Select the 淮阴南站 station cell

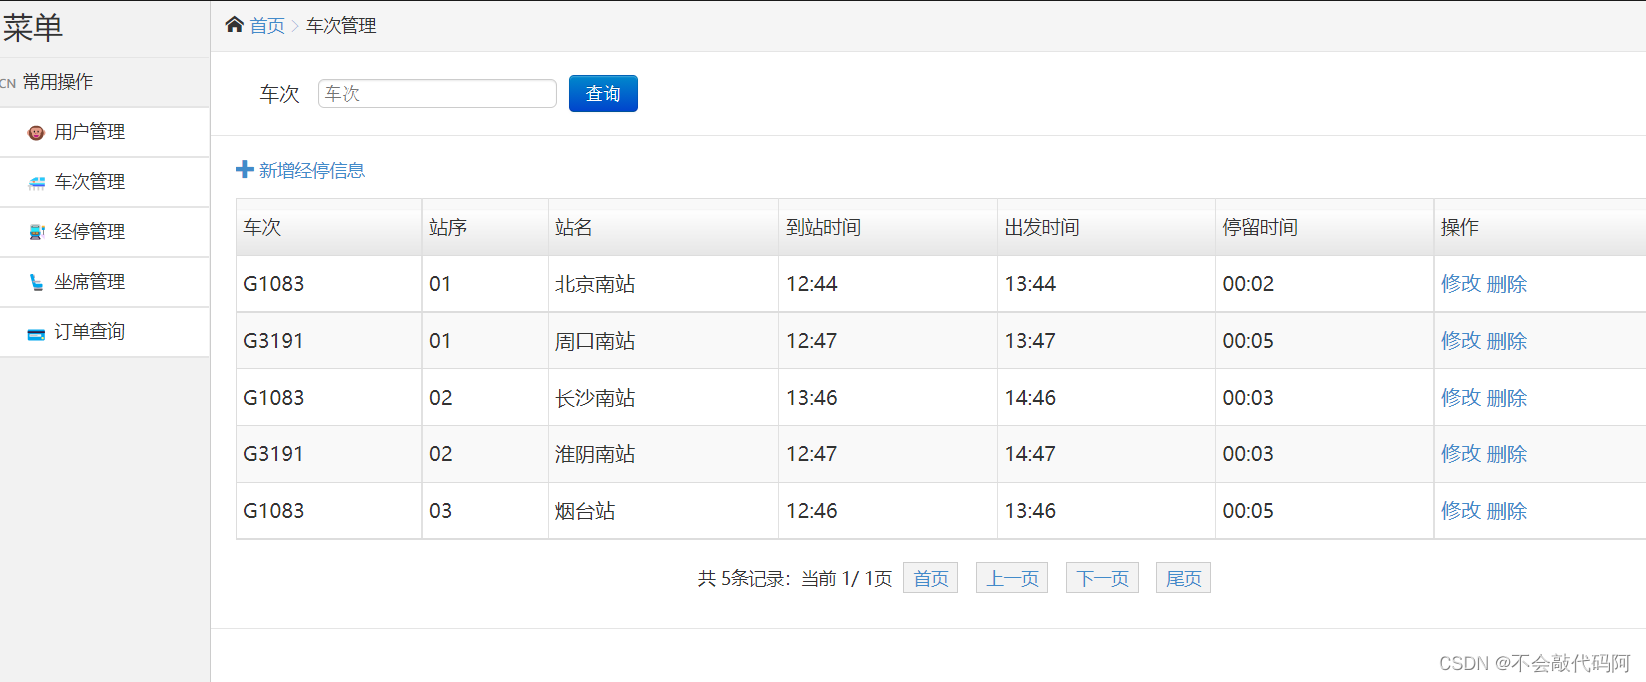[x=663, y=454]
